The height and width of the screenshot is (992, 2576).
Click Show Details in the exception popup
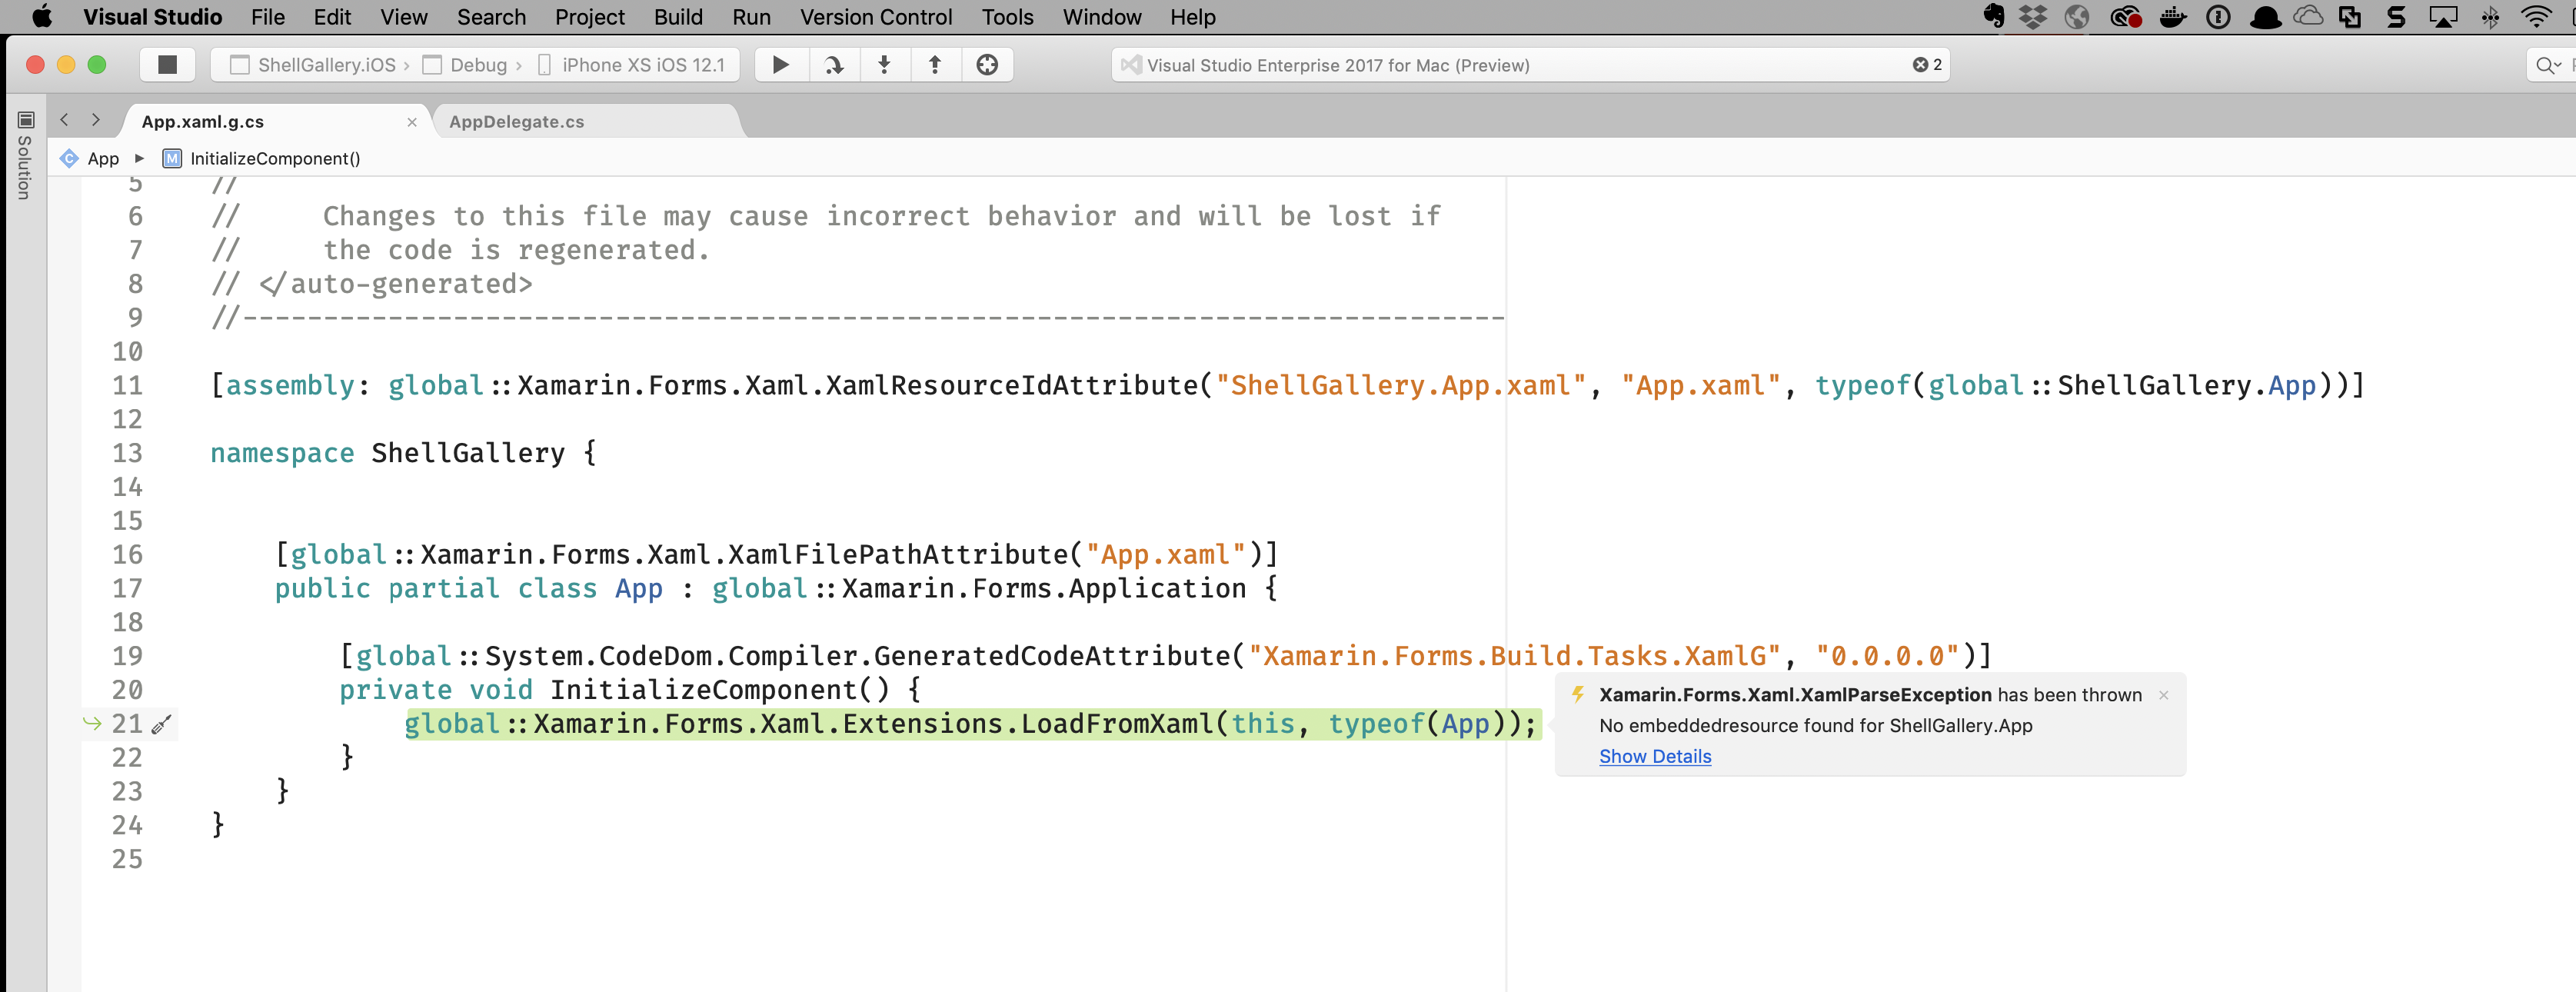1655,757
